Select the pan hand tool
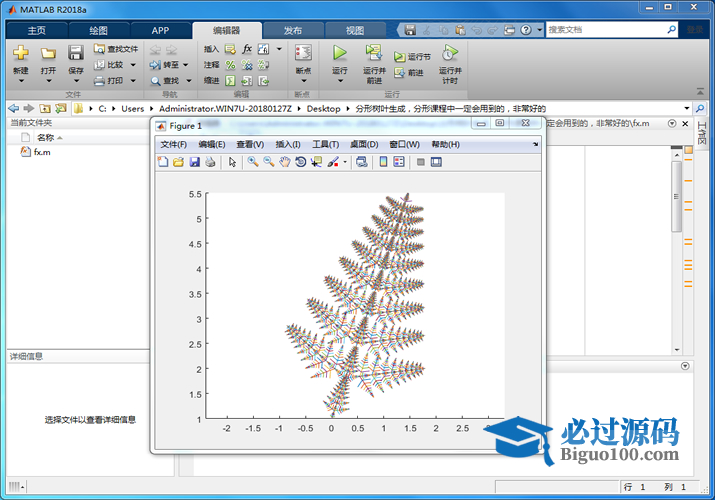Viewport: 715px width, 500px height. 285,162
